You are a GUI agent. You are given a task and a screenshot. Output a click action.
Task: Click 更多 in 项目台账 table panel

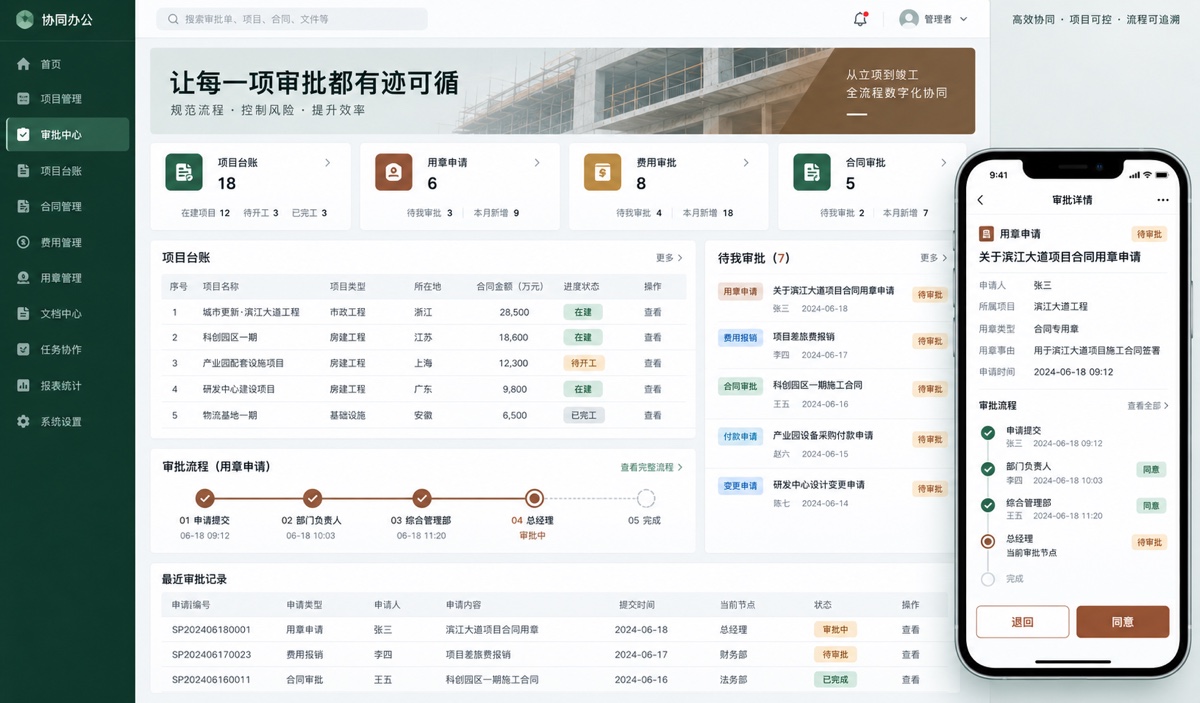[669, 258]
